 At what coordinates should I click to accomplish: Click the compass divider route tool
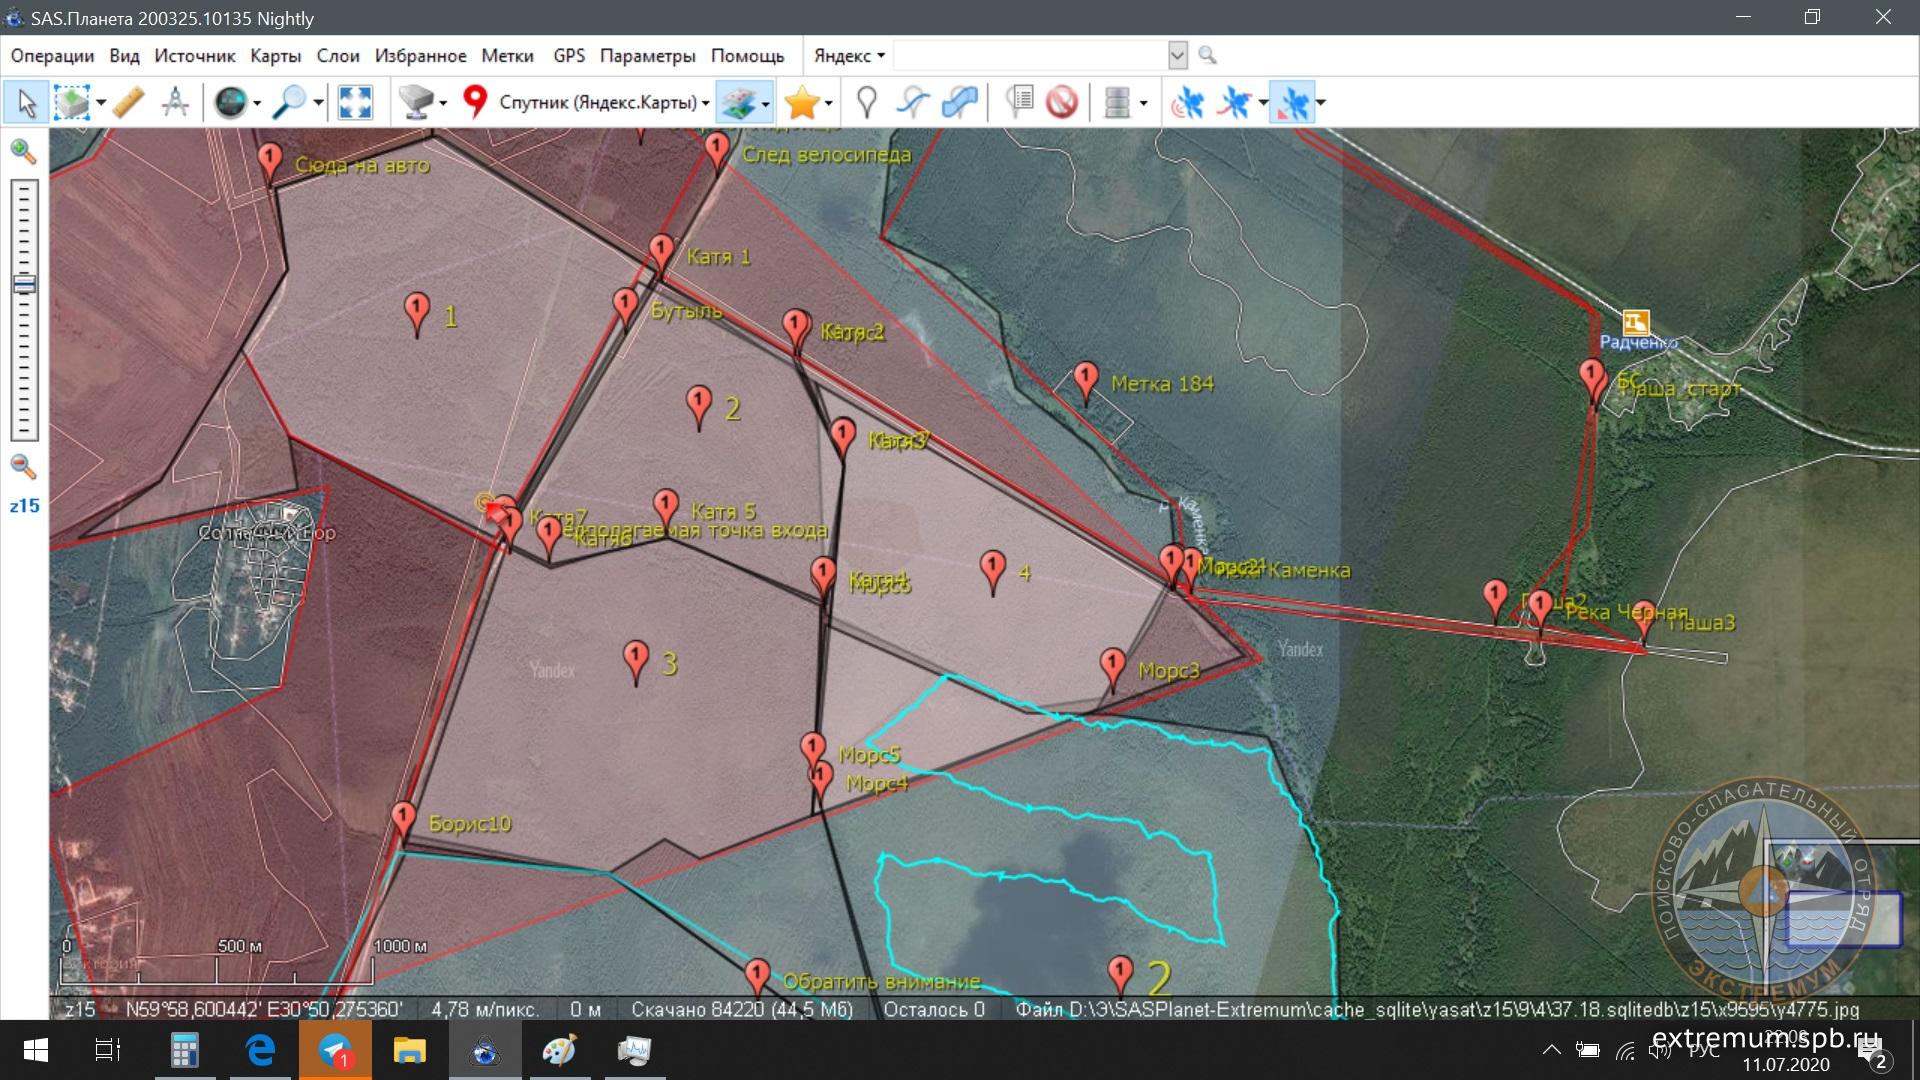coord(175,102)
